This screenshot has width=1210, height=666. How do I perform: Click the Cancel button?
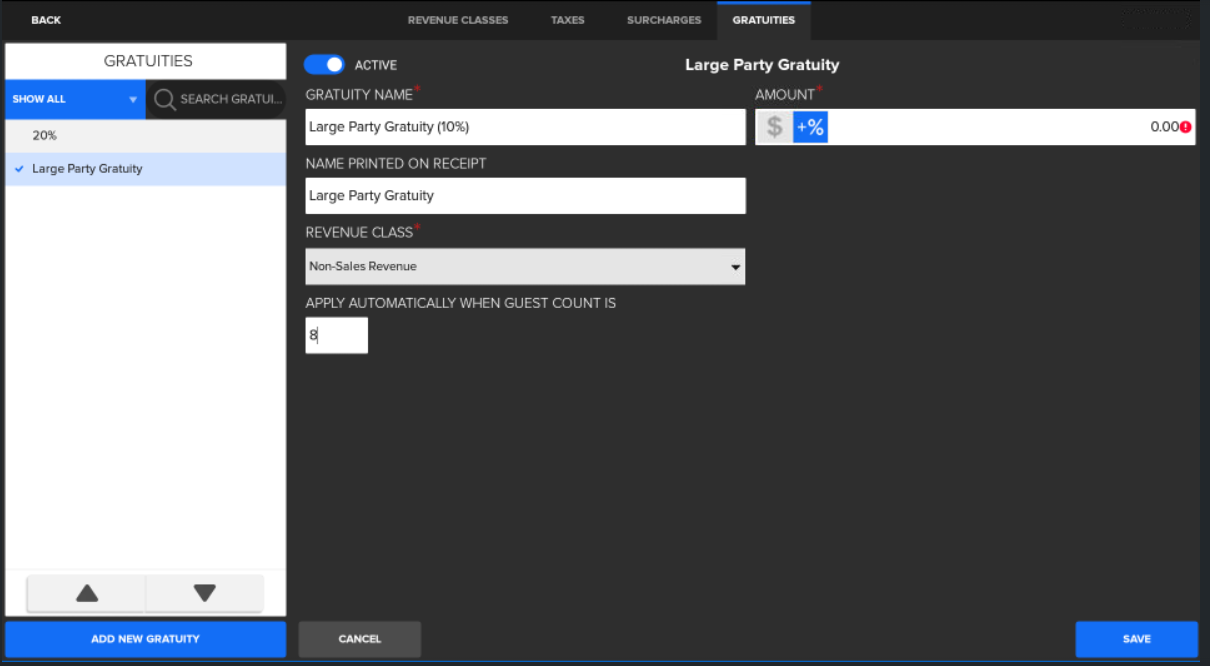359,639
